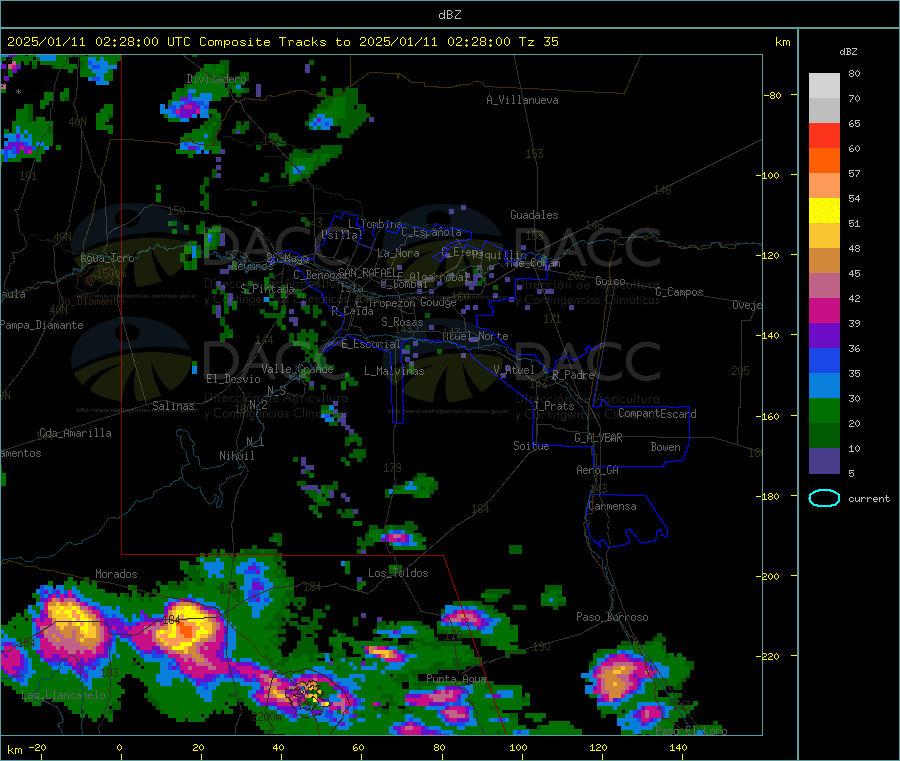Click the Salinas map label
Image resolution: width=900 pixels, height=761 pixels.
pos(173,406)
